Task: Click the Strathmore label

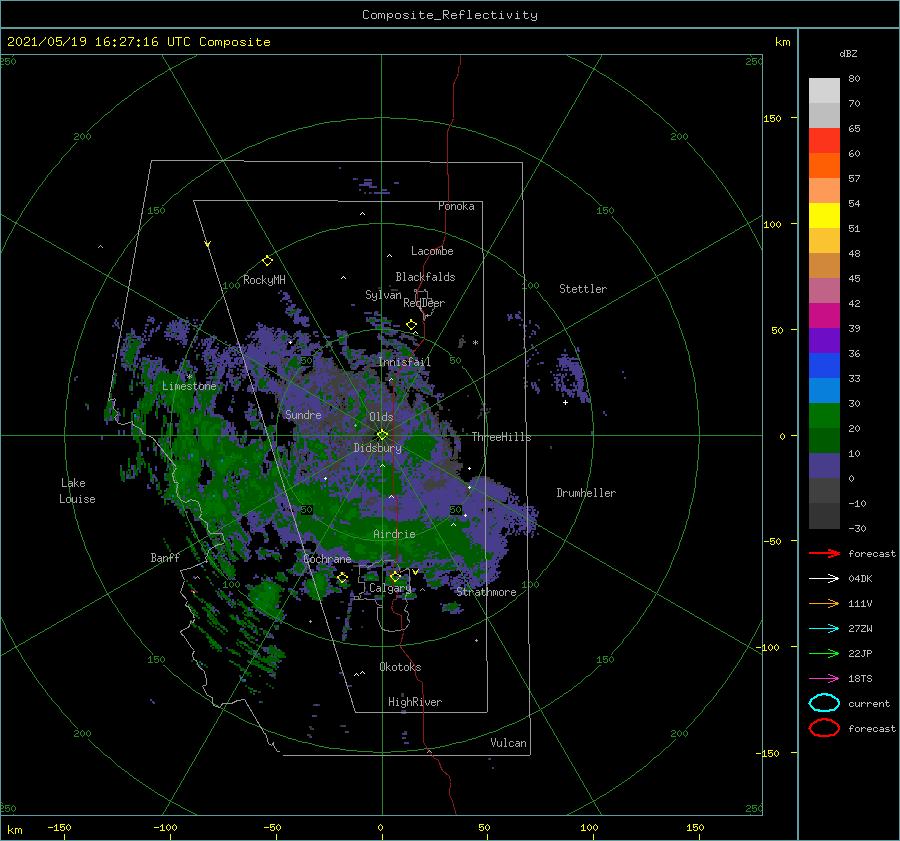Action: 487,592
